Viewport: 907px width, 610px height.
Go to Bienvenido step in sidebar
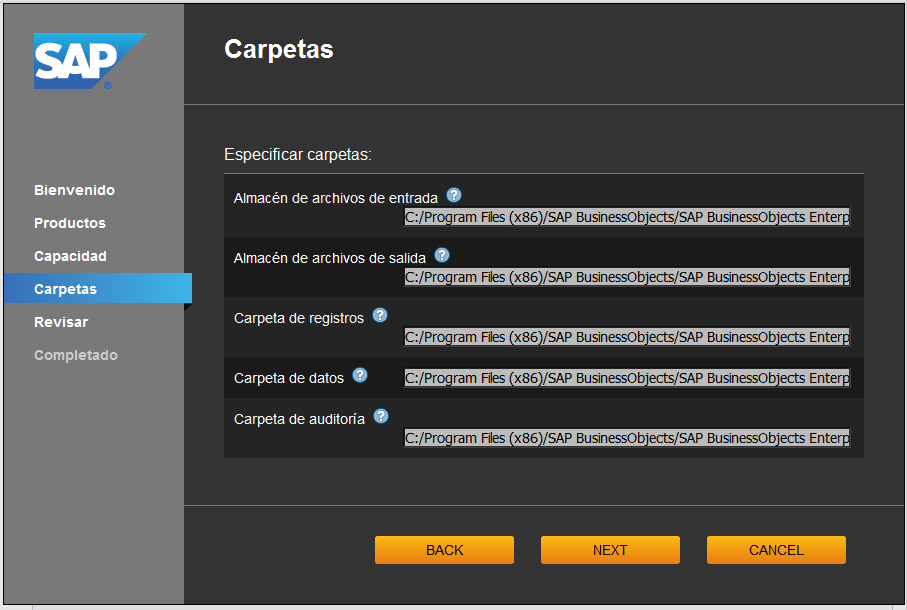tap(74, 190)
